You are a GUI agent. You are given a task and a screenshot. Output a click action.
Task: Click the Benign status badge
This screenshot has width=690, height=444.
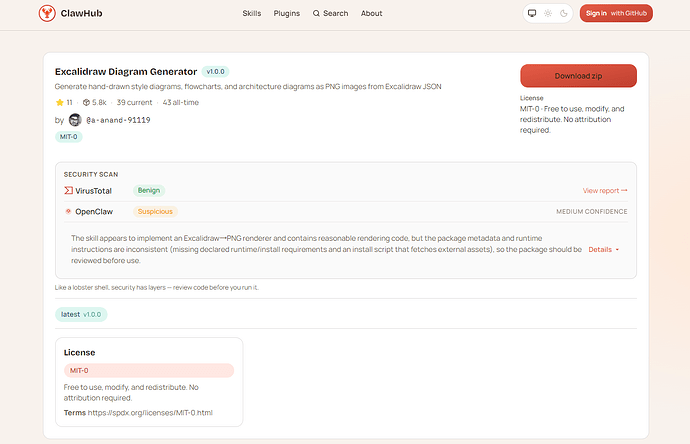(149, 190)
